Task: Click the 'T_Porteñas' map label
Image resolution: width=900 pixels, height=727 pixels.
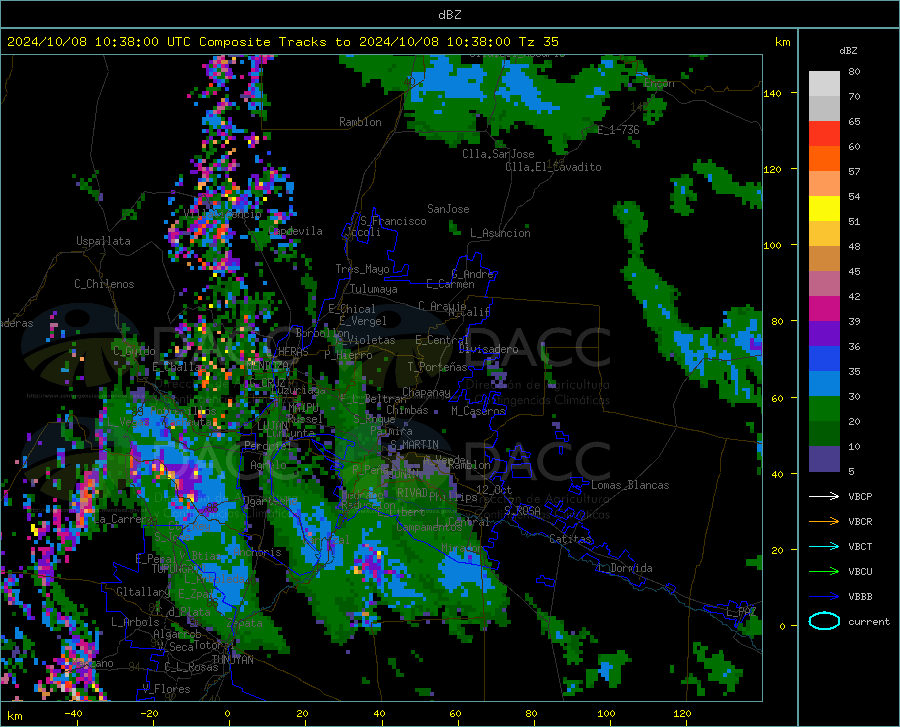Action: pos(437,367)
